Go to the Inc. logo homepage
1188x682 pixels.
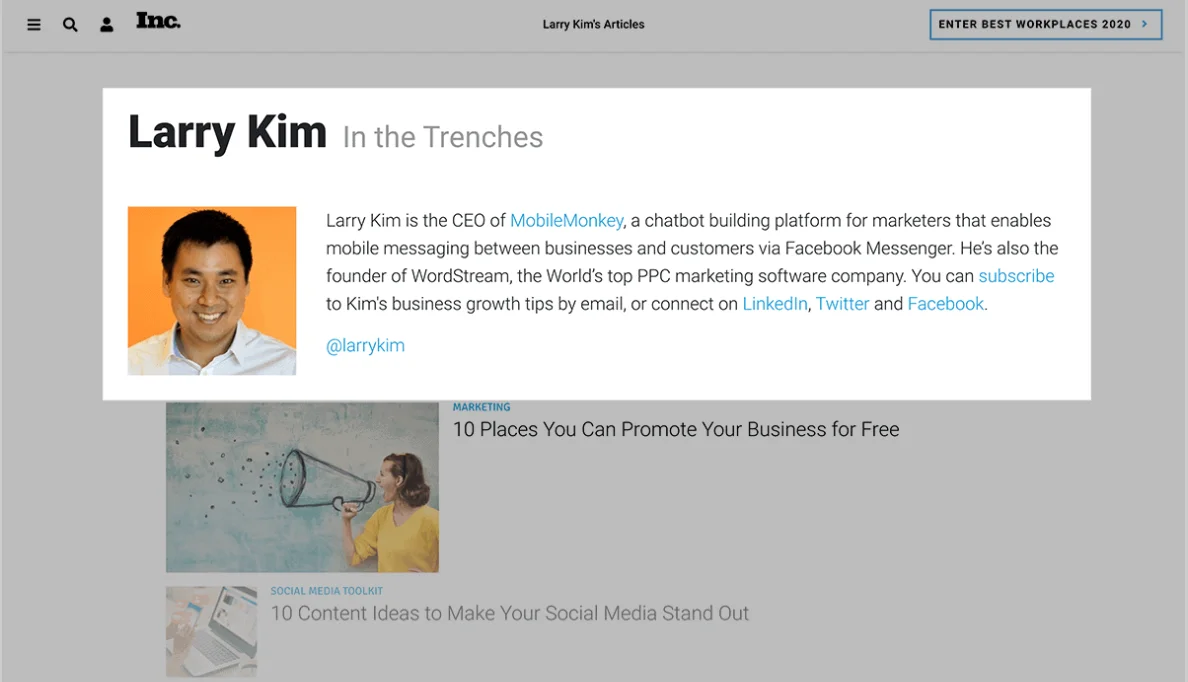tap(158, 21)
